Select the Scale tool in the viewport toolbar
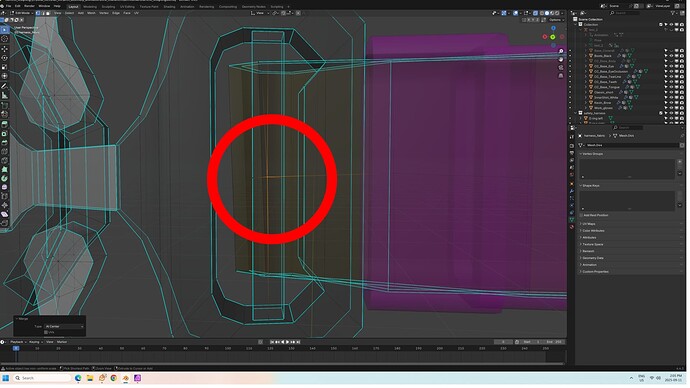690x388 pixels. 4,67
